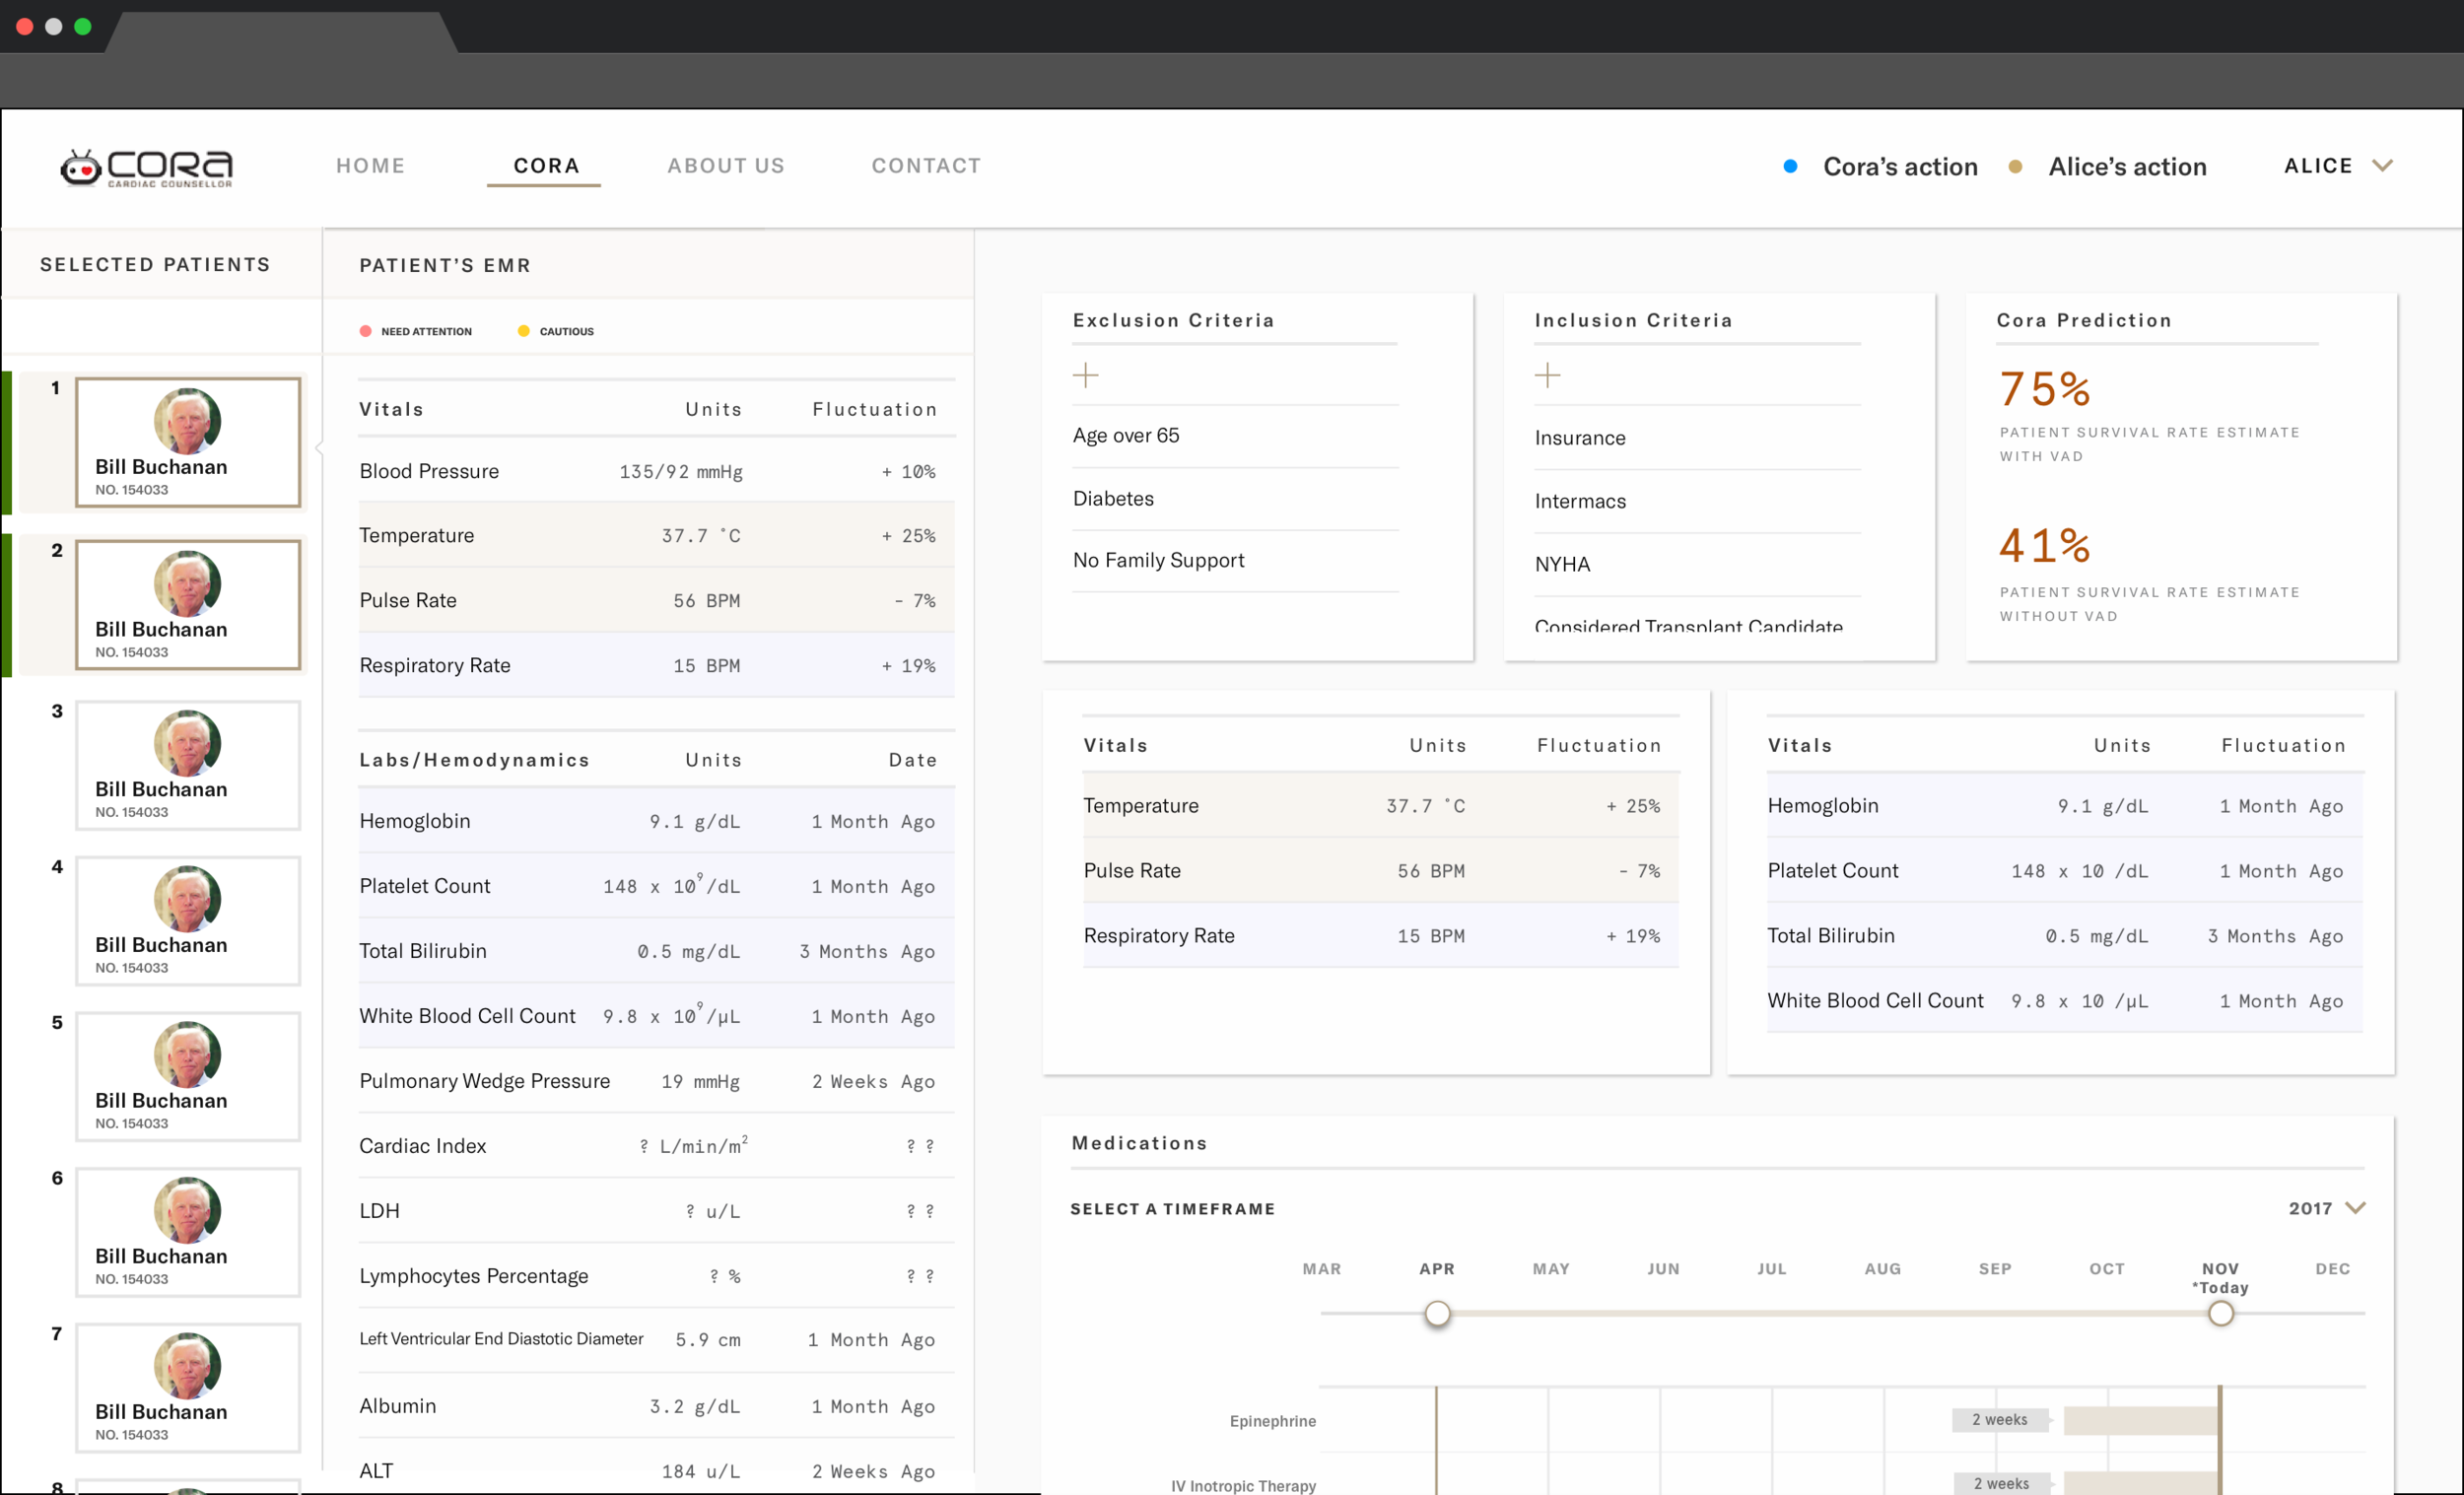
Task: Select patient 2 Bill Buchanan card
Action: (188, 604)
